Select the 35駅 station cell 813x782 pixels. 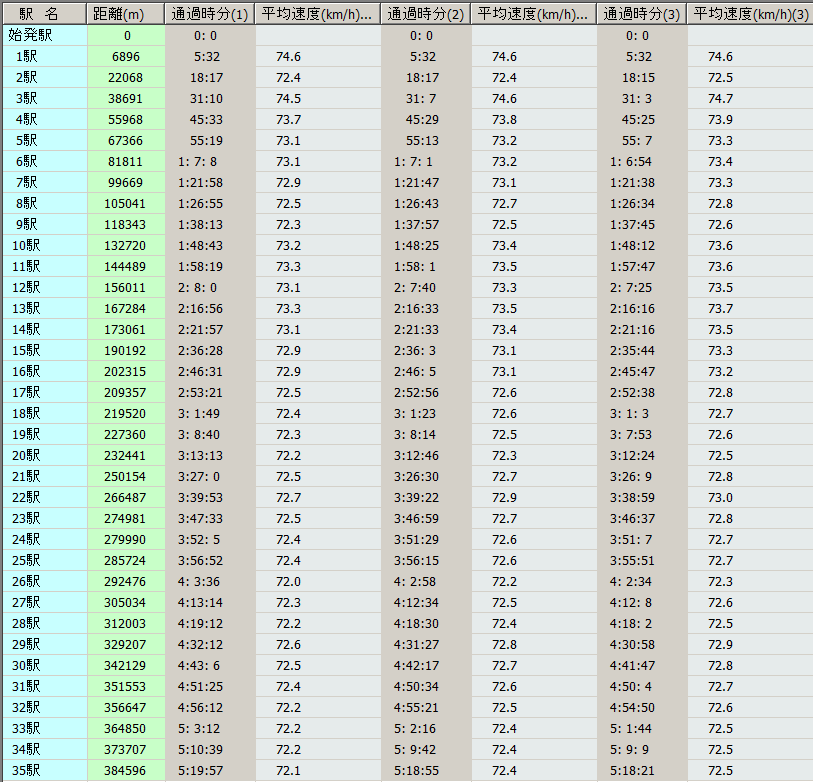coord(45,771)
